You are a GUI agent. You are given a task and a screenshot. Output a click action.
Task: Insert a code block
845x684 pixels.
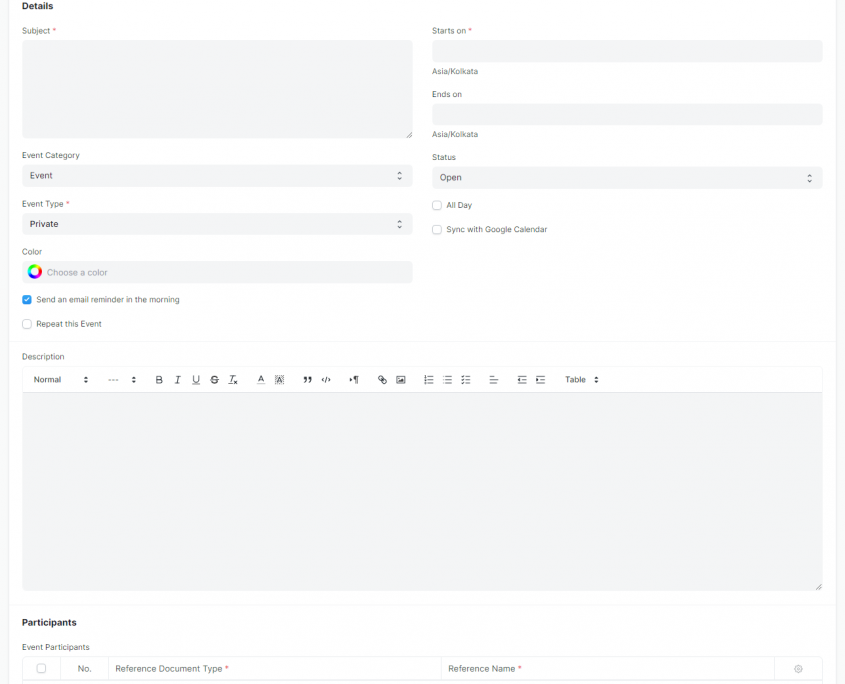pyautogui.click(x=325, y=379)
